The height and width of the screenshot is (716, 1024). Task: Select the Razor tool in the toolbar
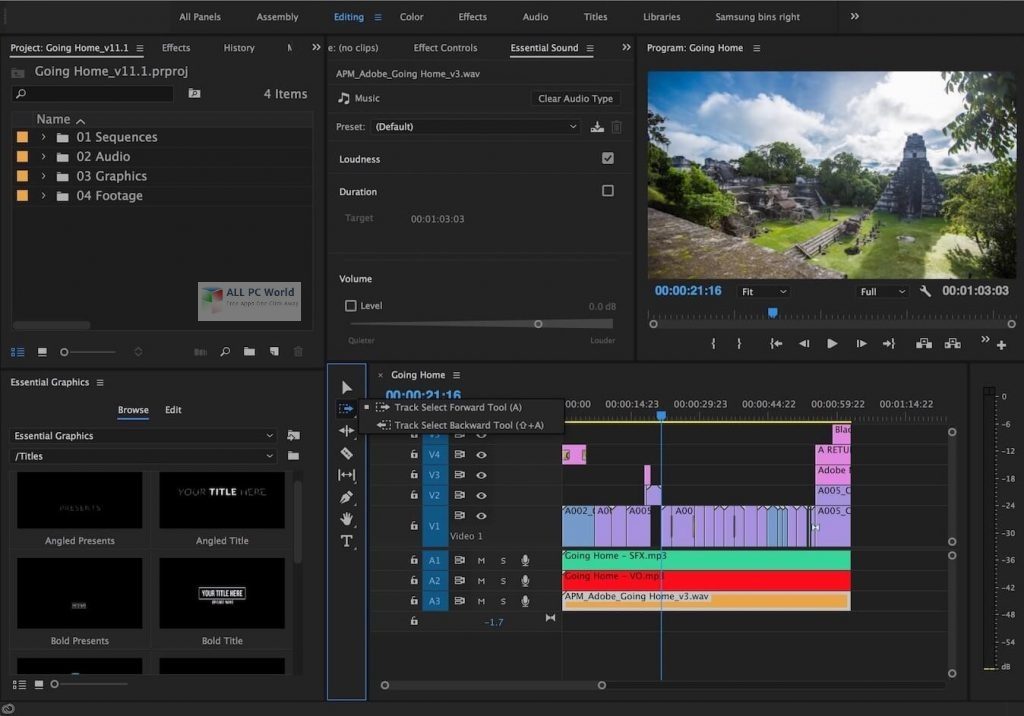pyautogui.click(x=346, y=453)
